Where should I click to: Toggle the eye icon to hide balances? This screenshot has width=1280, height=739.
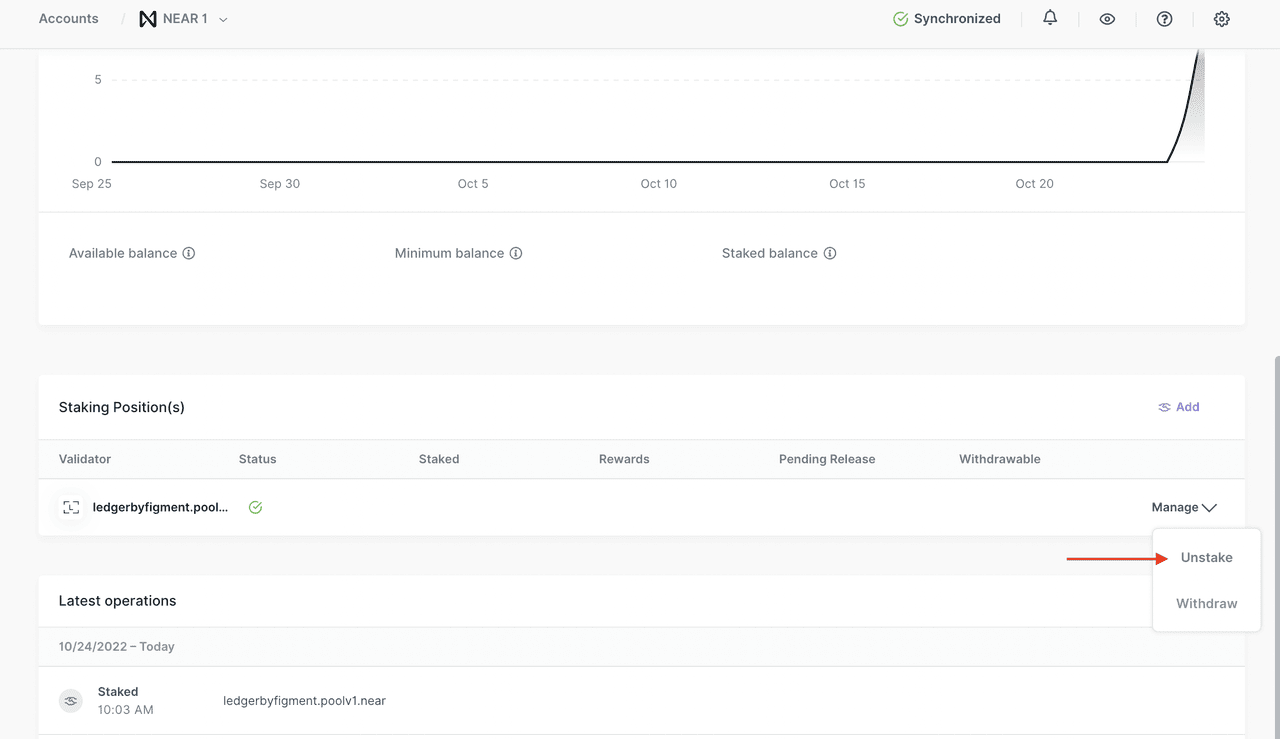click(1107, 19)
